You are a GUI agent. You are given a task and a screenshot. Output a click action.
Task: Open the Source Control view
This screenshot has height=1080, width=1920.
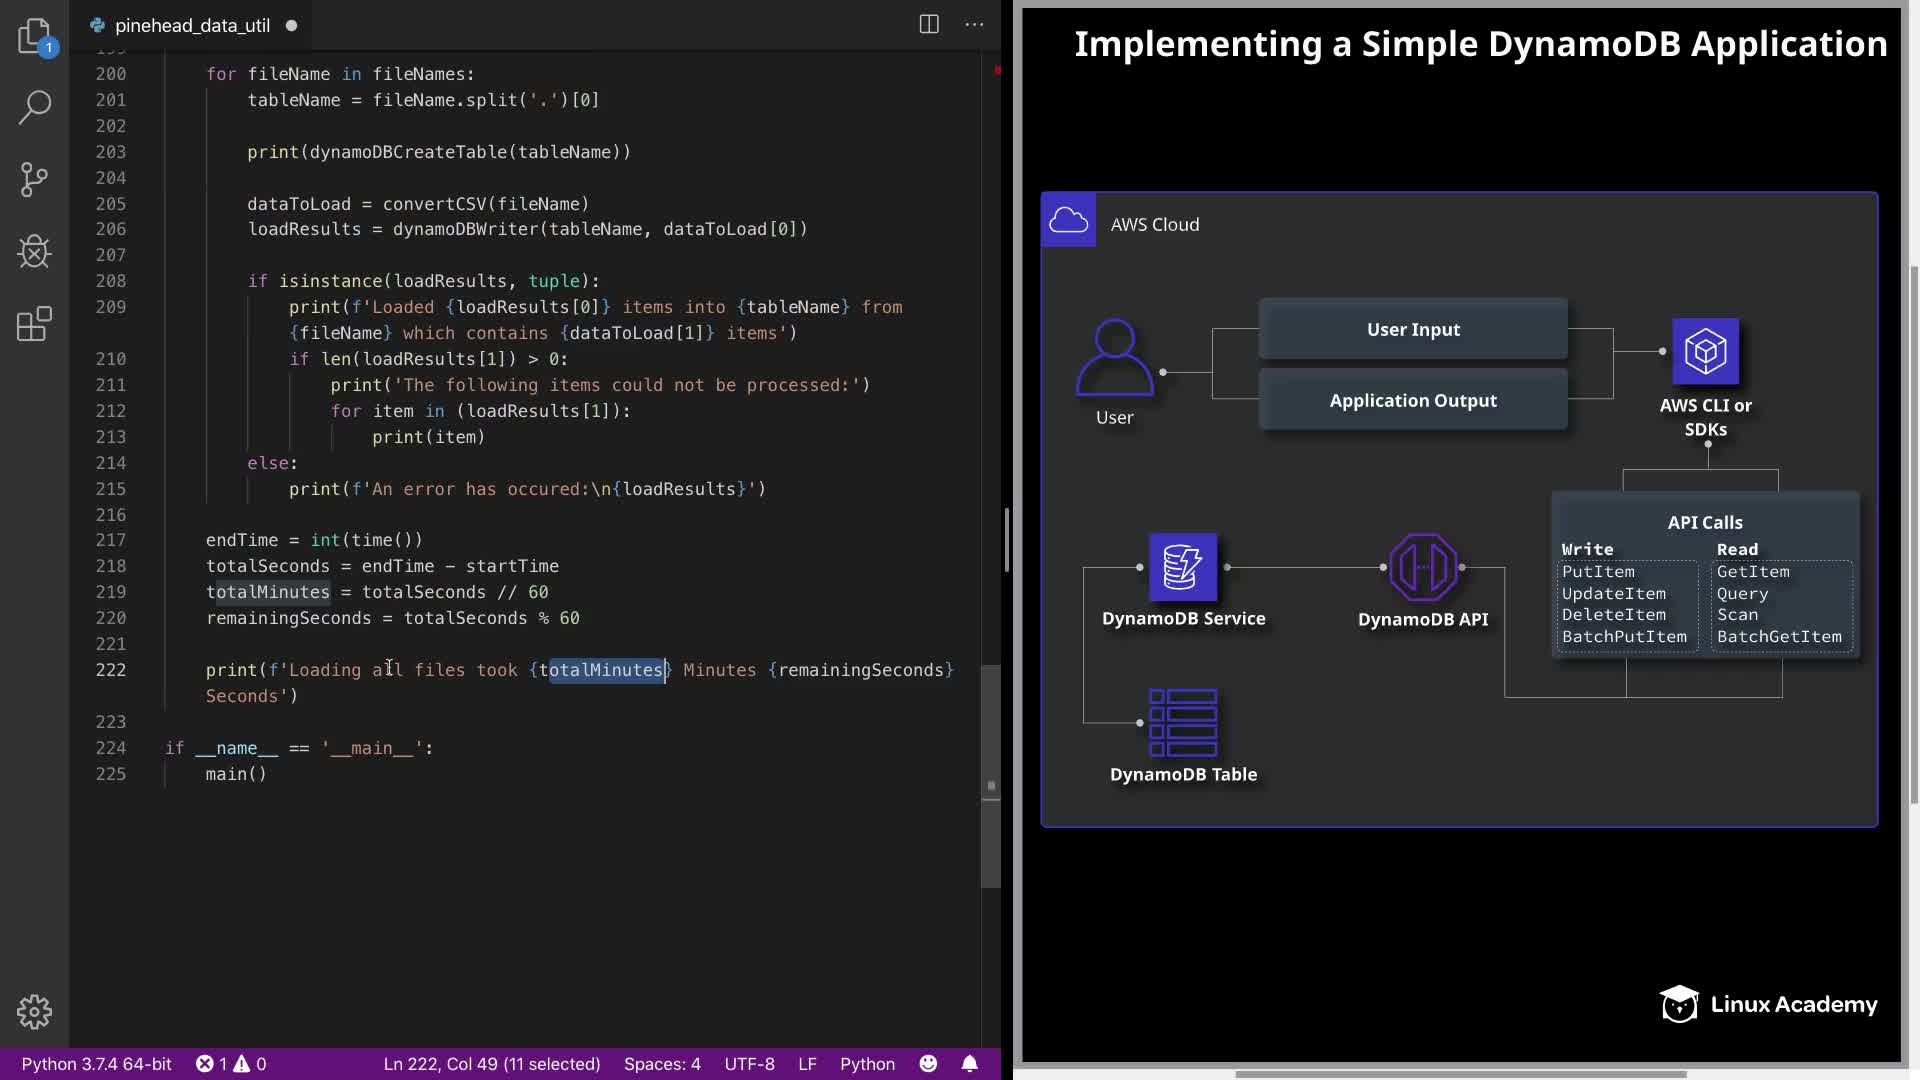coord(34,180)
